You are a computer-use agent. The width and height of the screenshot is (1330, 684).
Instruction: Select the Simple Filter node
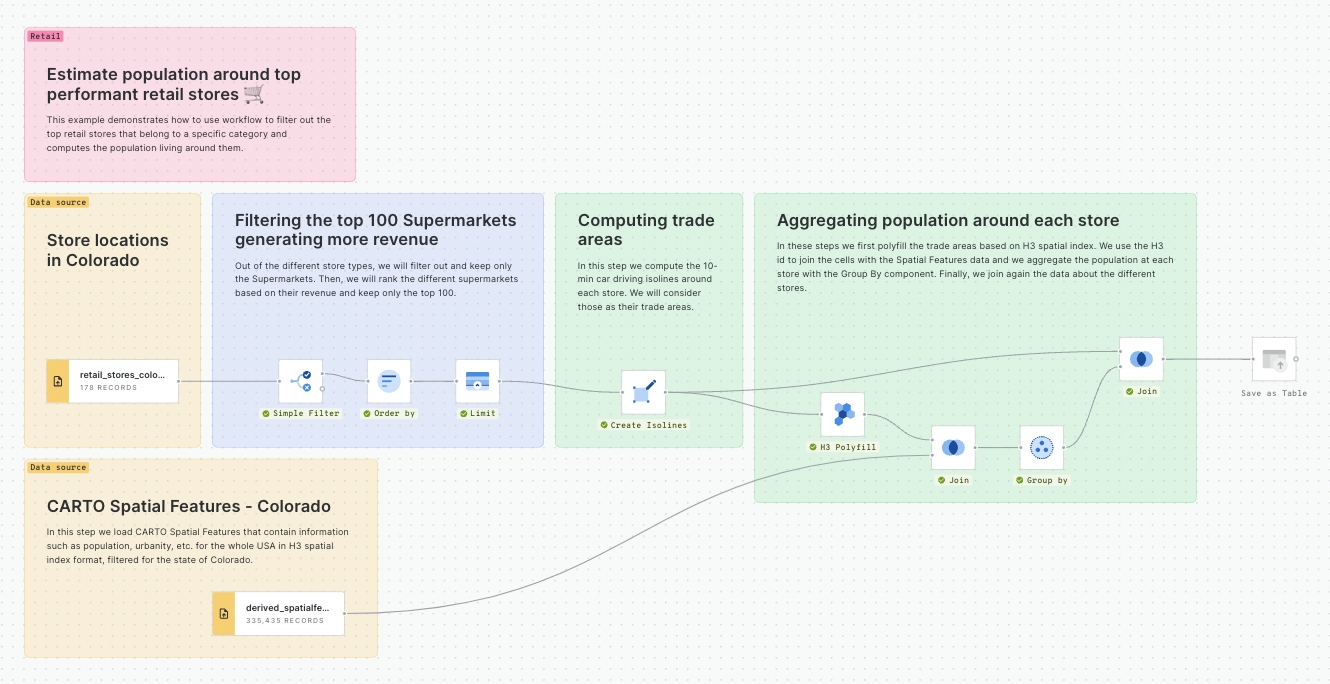point(300,381)
